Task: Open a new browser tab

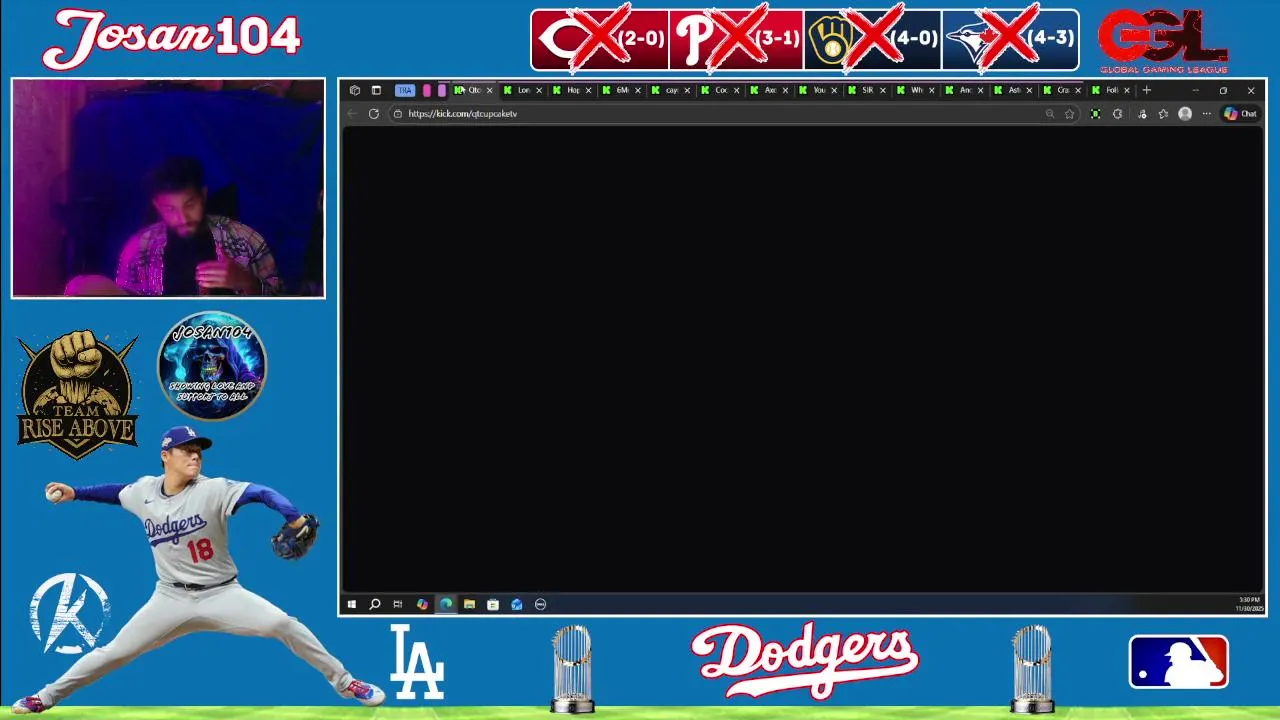Action: 1147,90
